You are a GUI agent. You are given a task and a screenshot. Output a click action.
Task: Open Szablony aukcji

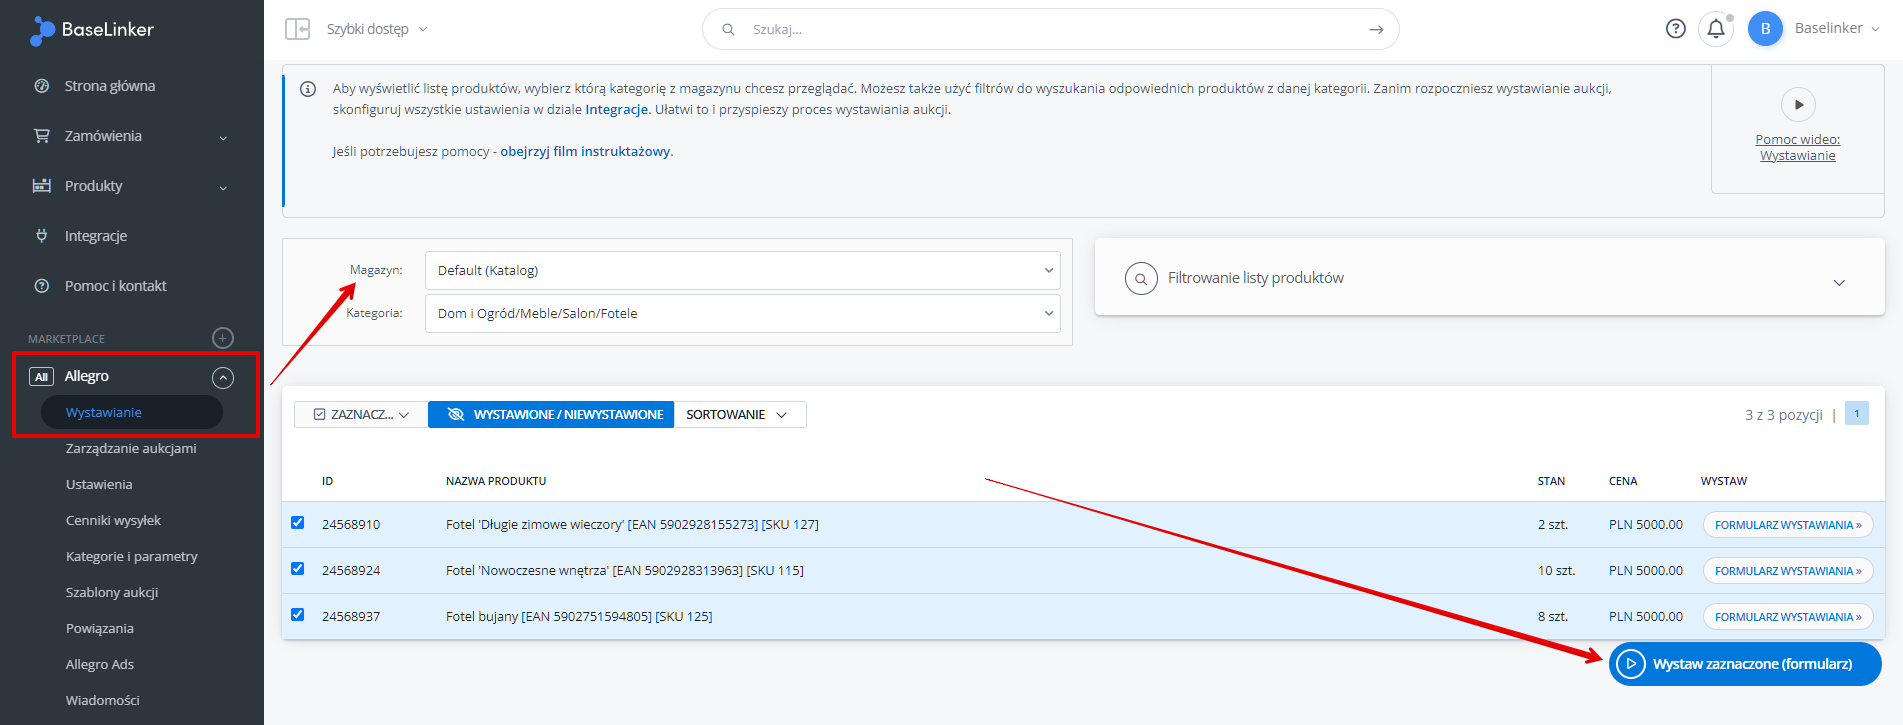pyautogui.click(x=112, y=592)
